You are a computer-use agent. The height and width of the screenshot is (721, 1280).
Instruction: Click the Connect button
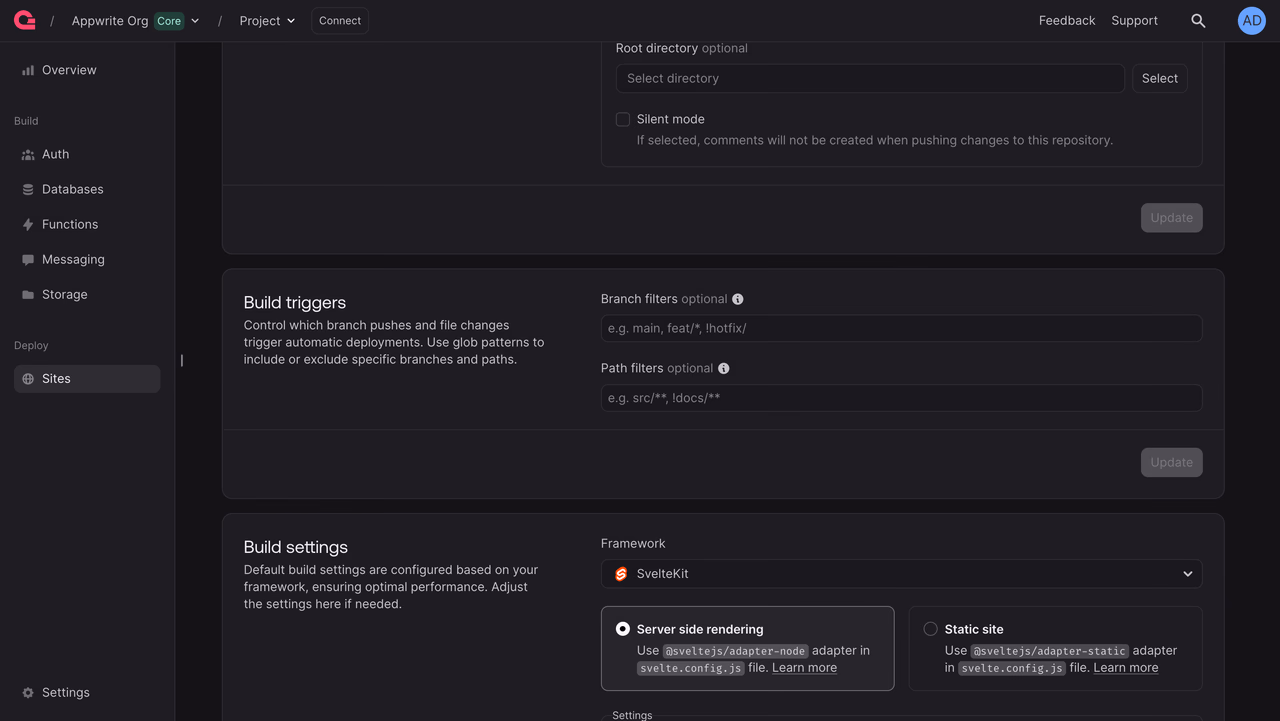coord(340,20)
